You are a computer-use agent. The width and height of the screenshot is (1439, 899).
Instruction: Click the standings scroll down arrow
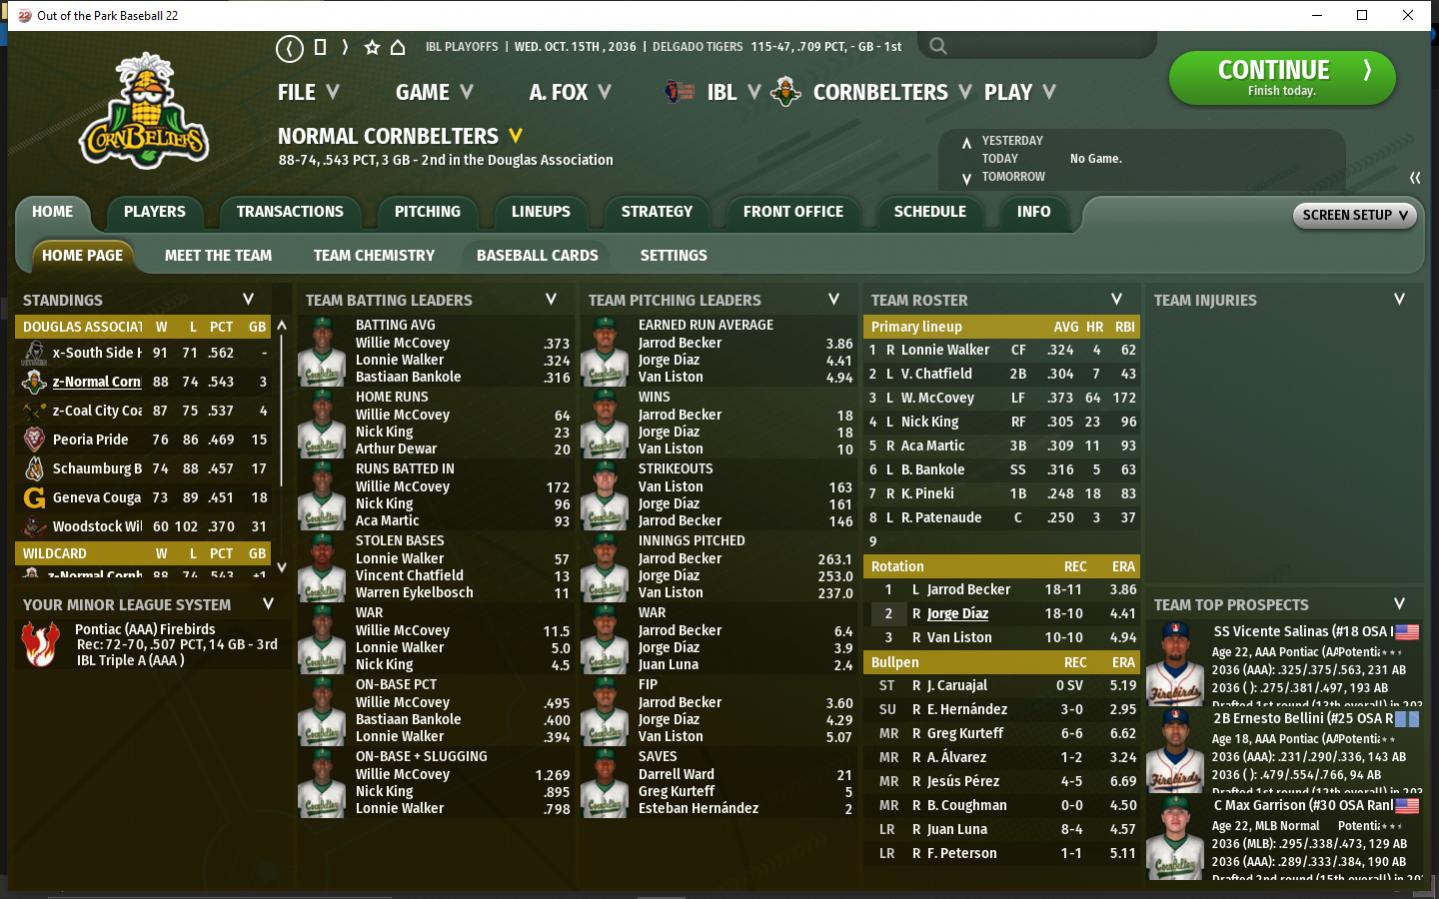pos(282,567)
